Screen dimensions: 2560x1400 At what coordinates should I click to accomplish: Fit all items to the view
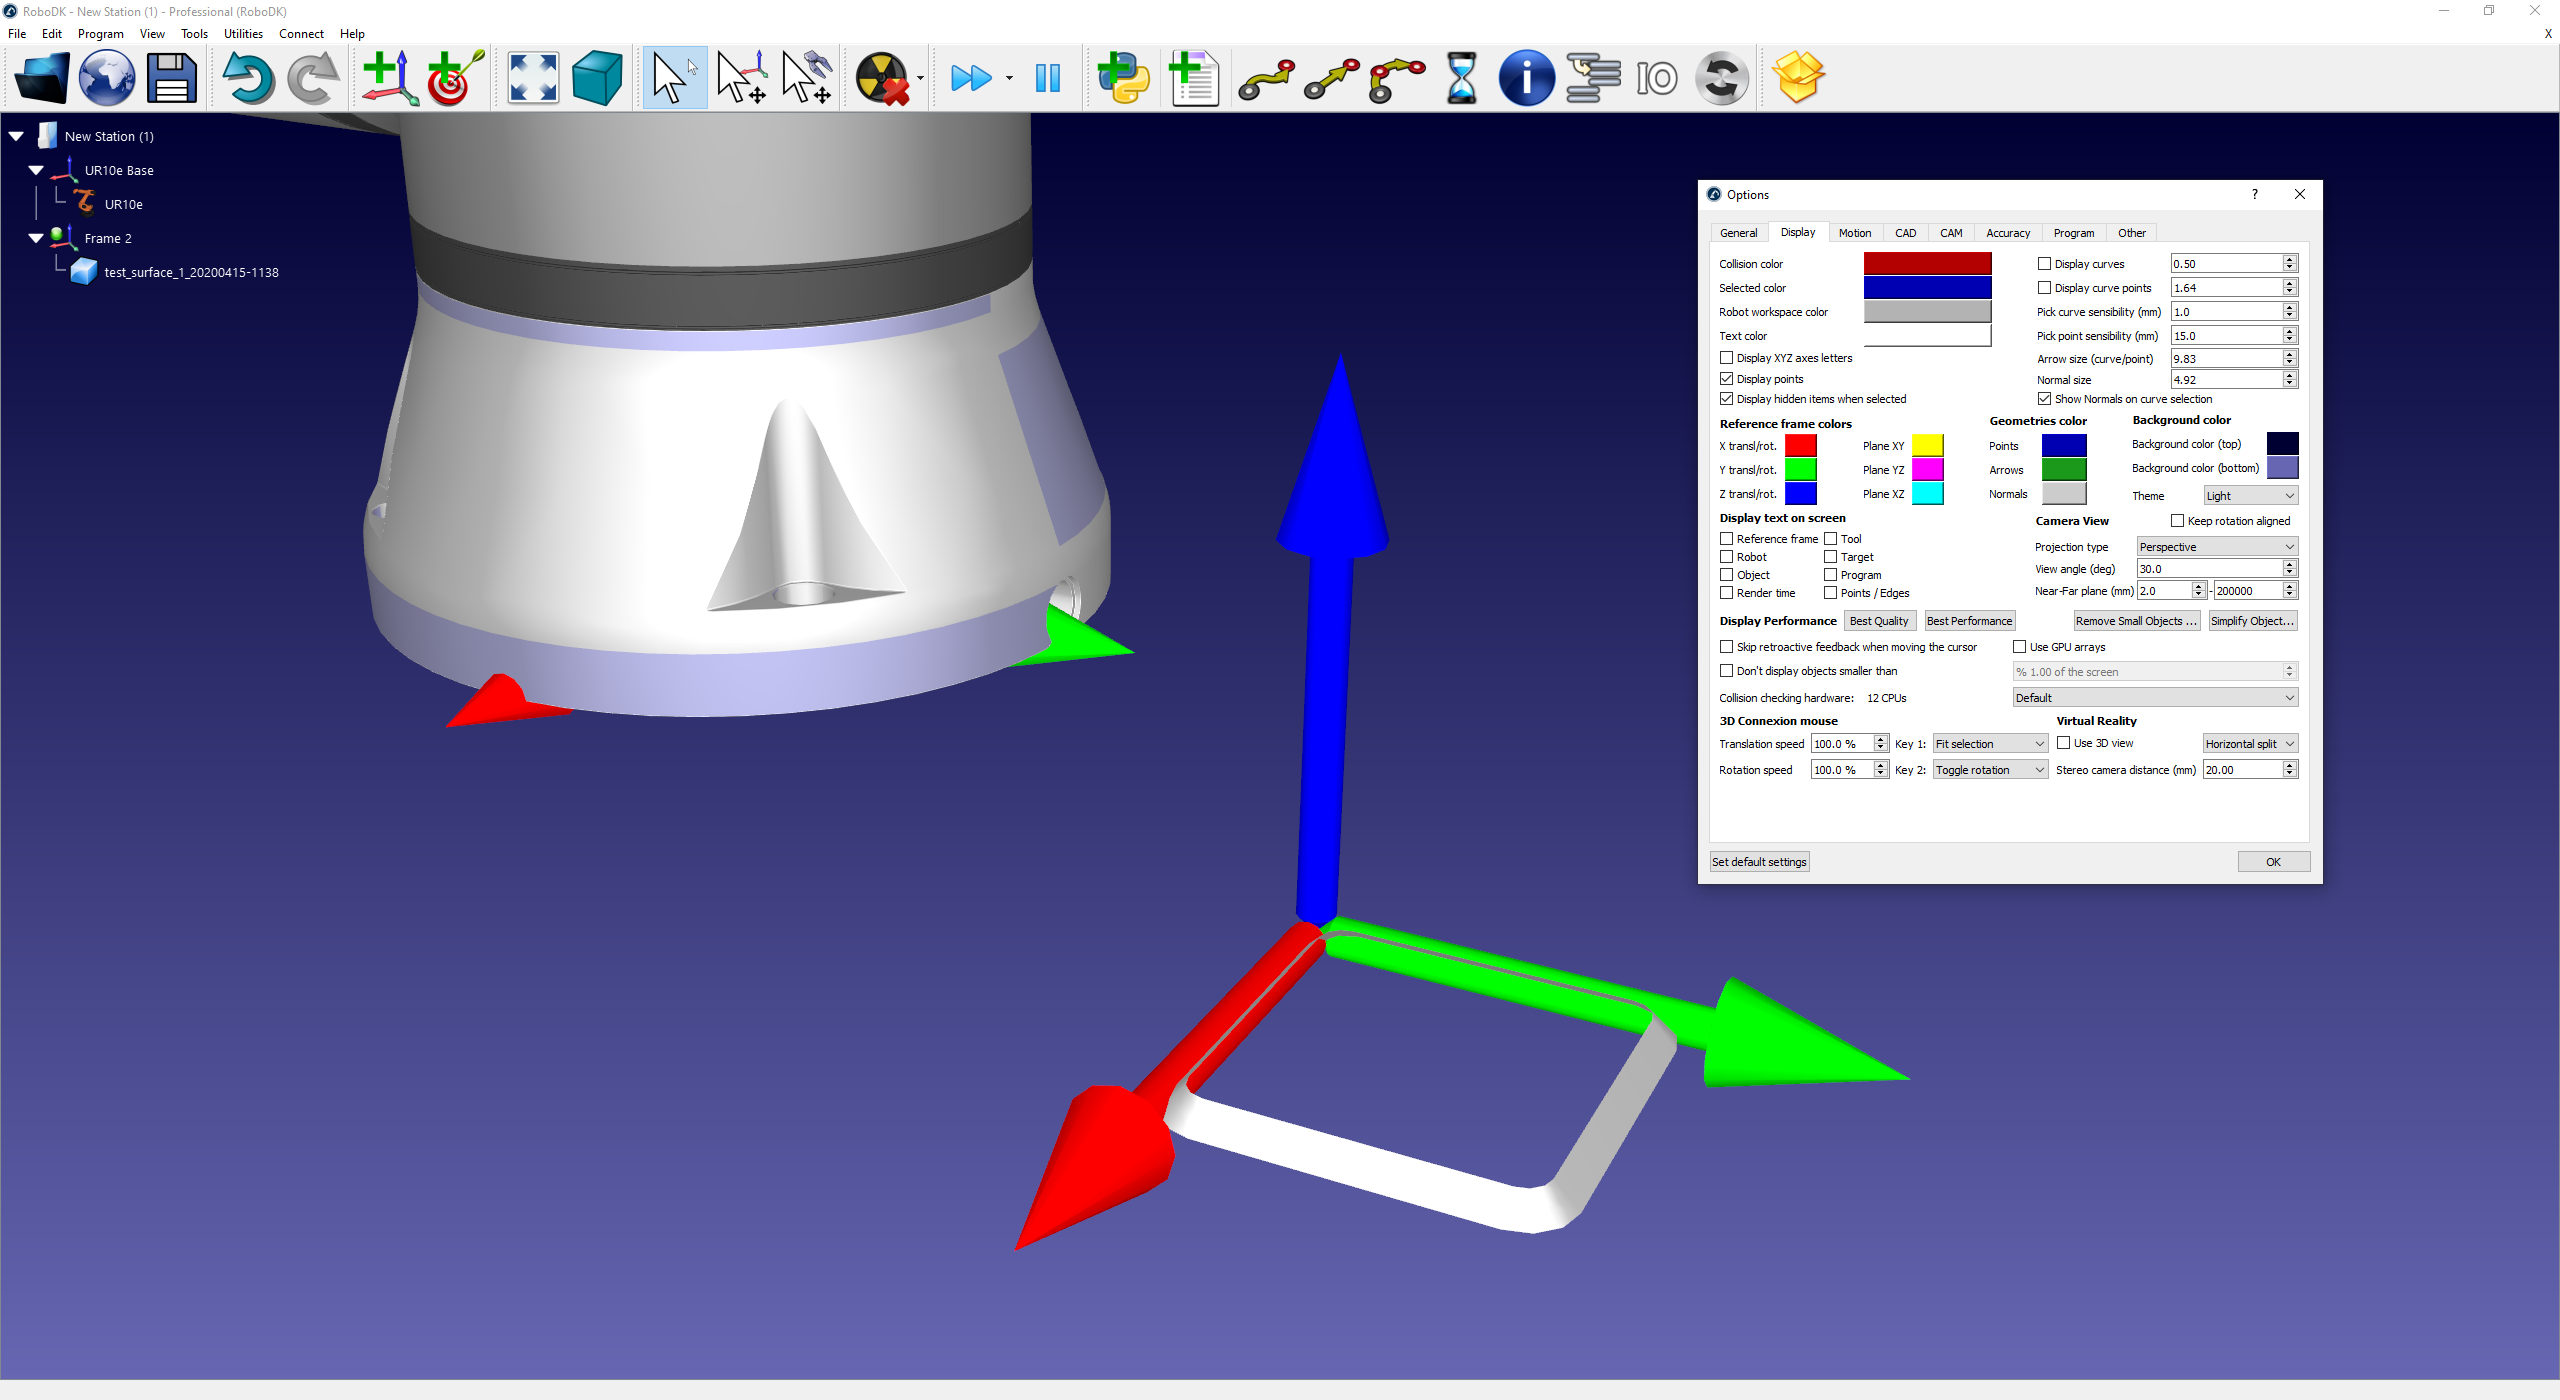coord(533,78)
